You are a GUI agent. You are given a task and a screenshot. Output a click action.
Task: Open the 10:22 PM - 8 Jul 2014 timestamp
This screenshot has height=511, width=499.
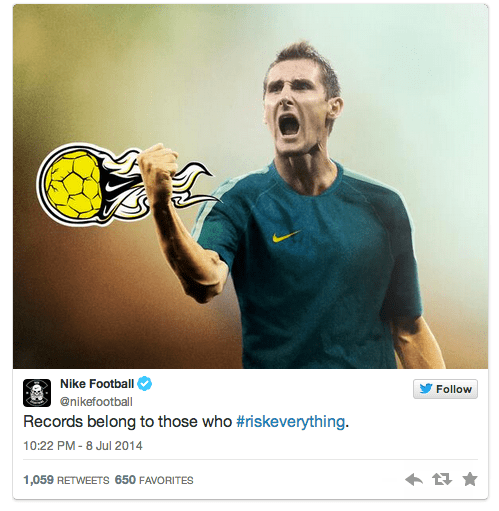(x=83, y=446)
